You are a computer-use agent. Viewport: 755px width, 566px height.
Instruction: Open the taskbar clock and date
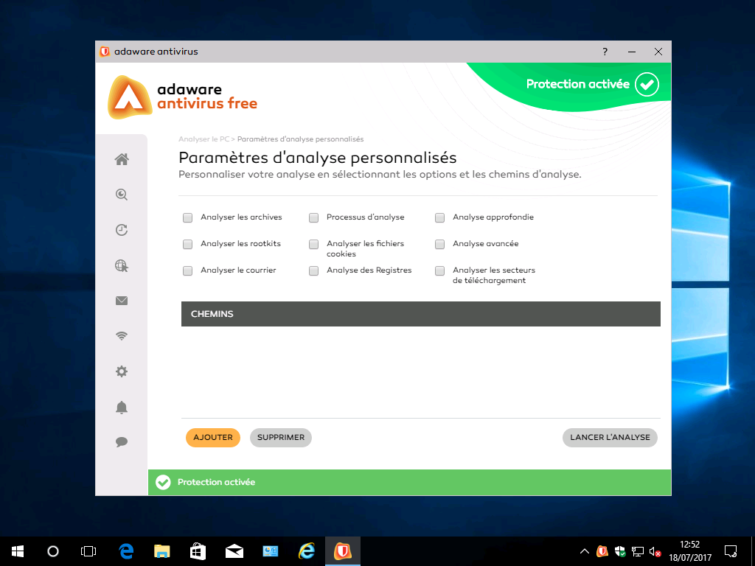pyautogui.click(x=690, y=551)
